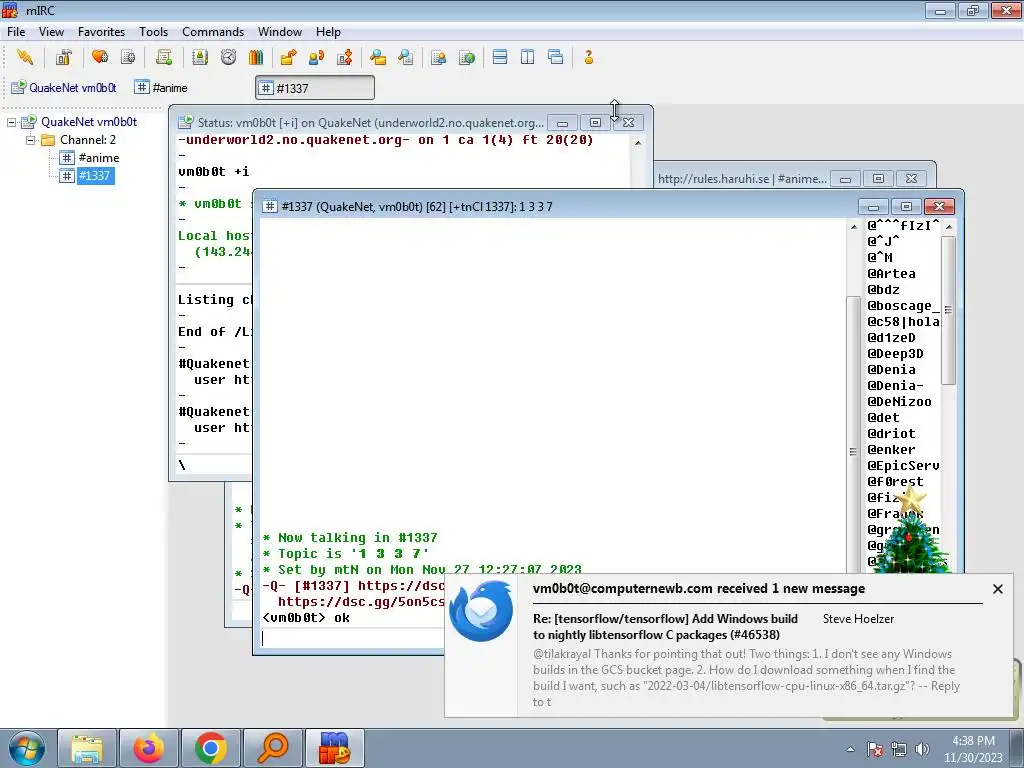The image size is (1024, 768).
Task: Open DCC Options toolbar icon
Action: click(345, 57)
